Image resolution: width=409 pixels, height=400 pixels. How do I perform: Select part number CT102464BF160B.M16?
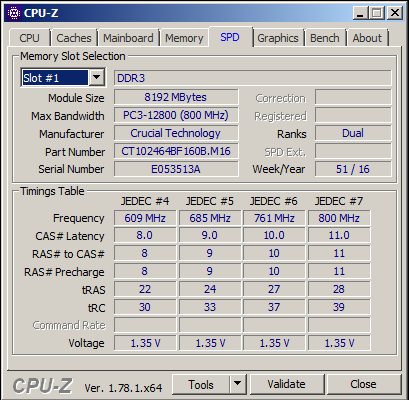[x=176, y=151]
